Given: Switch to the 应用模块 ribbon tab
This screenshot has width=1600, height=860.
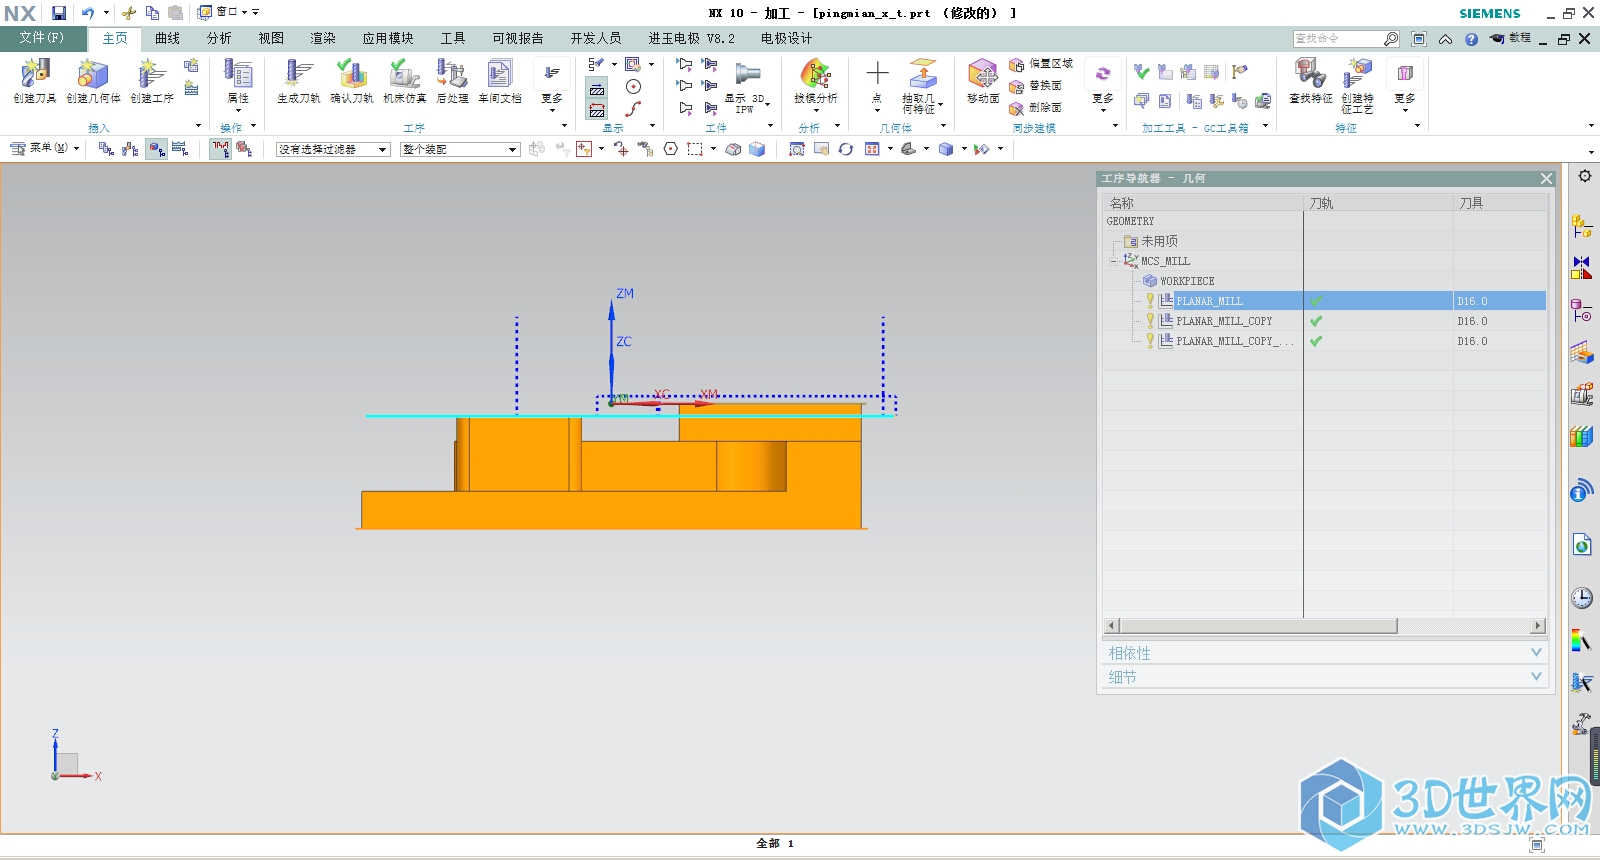Looking at the screenshot, I should [x=388, y=38].
